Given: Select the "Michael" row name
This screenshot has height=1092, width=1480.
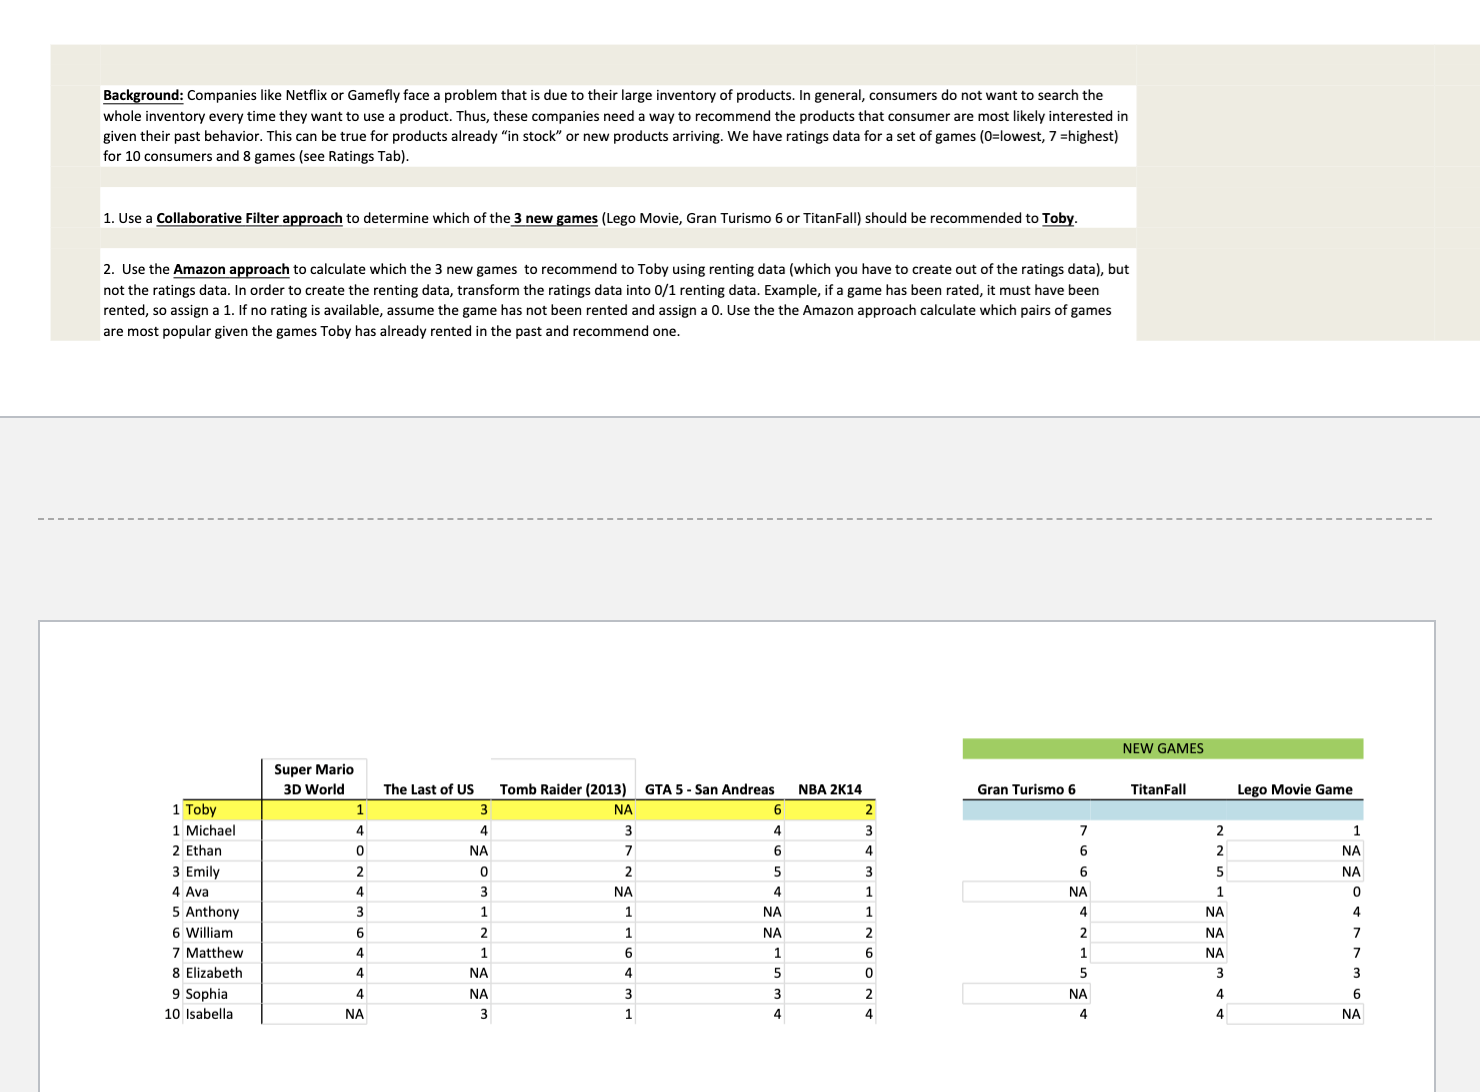Looking at the screenshot, I should click(x=211, y=831).
